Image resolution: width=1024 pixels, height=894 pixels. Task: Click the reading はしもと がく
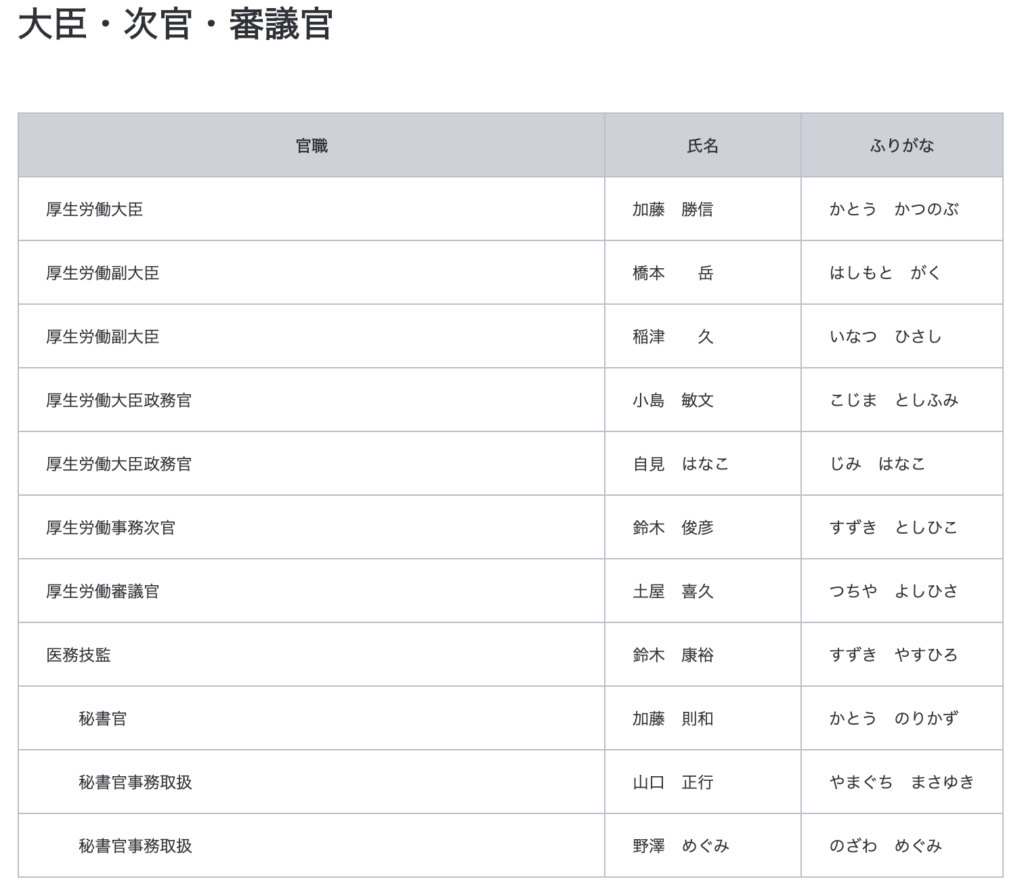[885, 273]
